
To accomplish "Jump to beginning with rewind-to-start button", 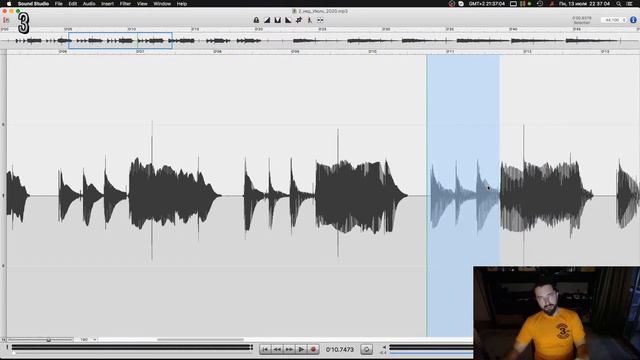I will (x=265, y=349).
